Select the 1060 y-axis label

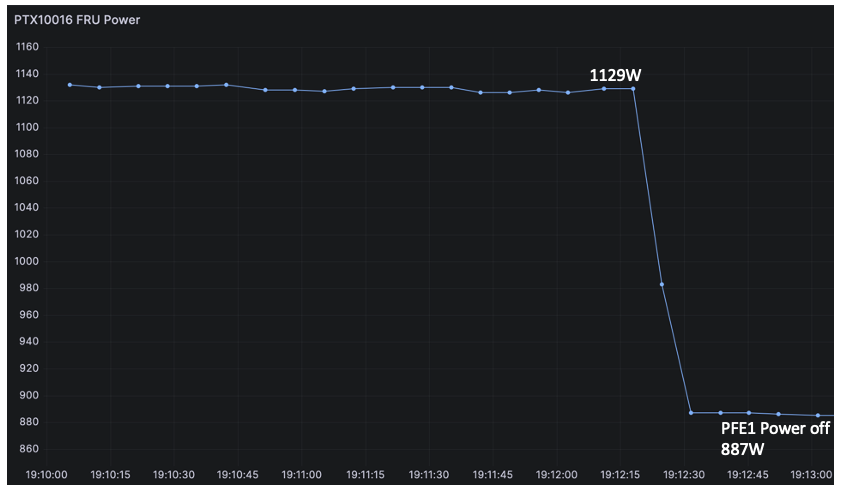pos(27,181)
